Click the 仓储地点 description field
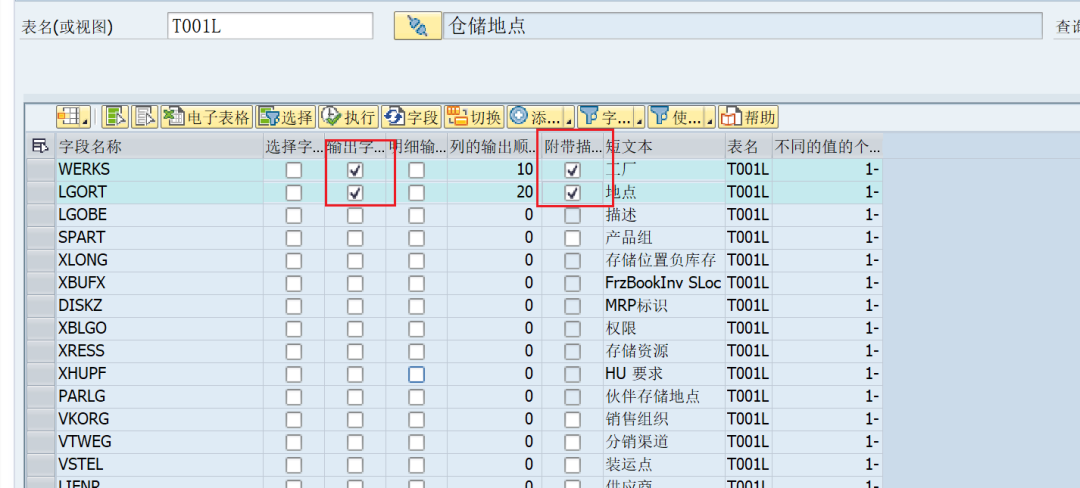 (x=742, y=26)
